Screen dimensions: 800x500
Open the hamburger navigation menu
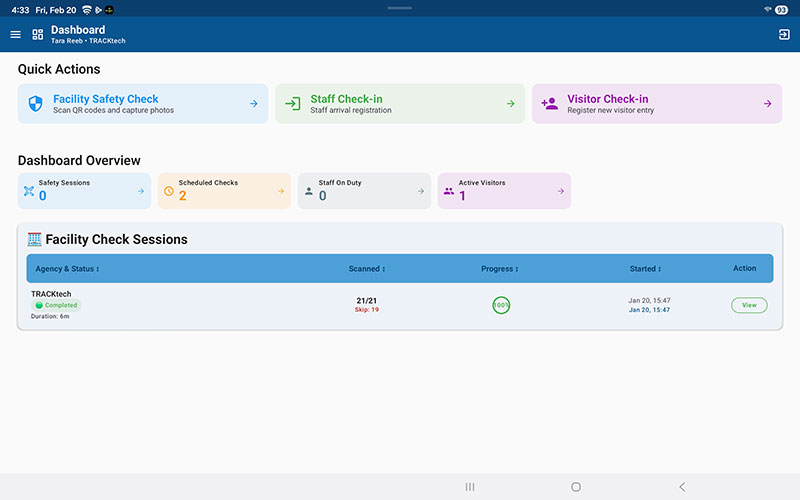pos(15,34)
